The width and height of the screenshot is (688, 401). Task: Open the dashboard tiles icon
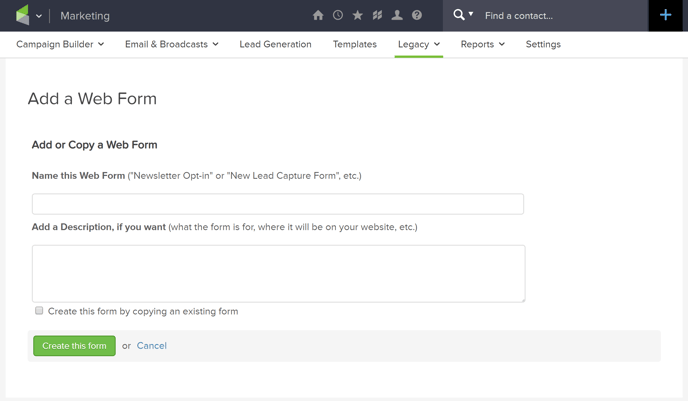point(377,15)
